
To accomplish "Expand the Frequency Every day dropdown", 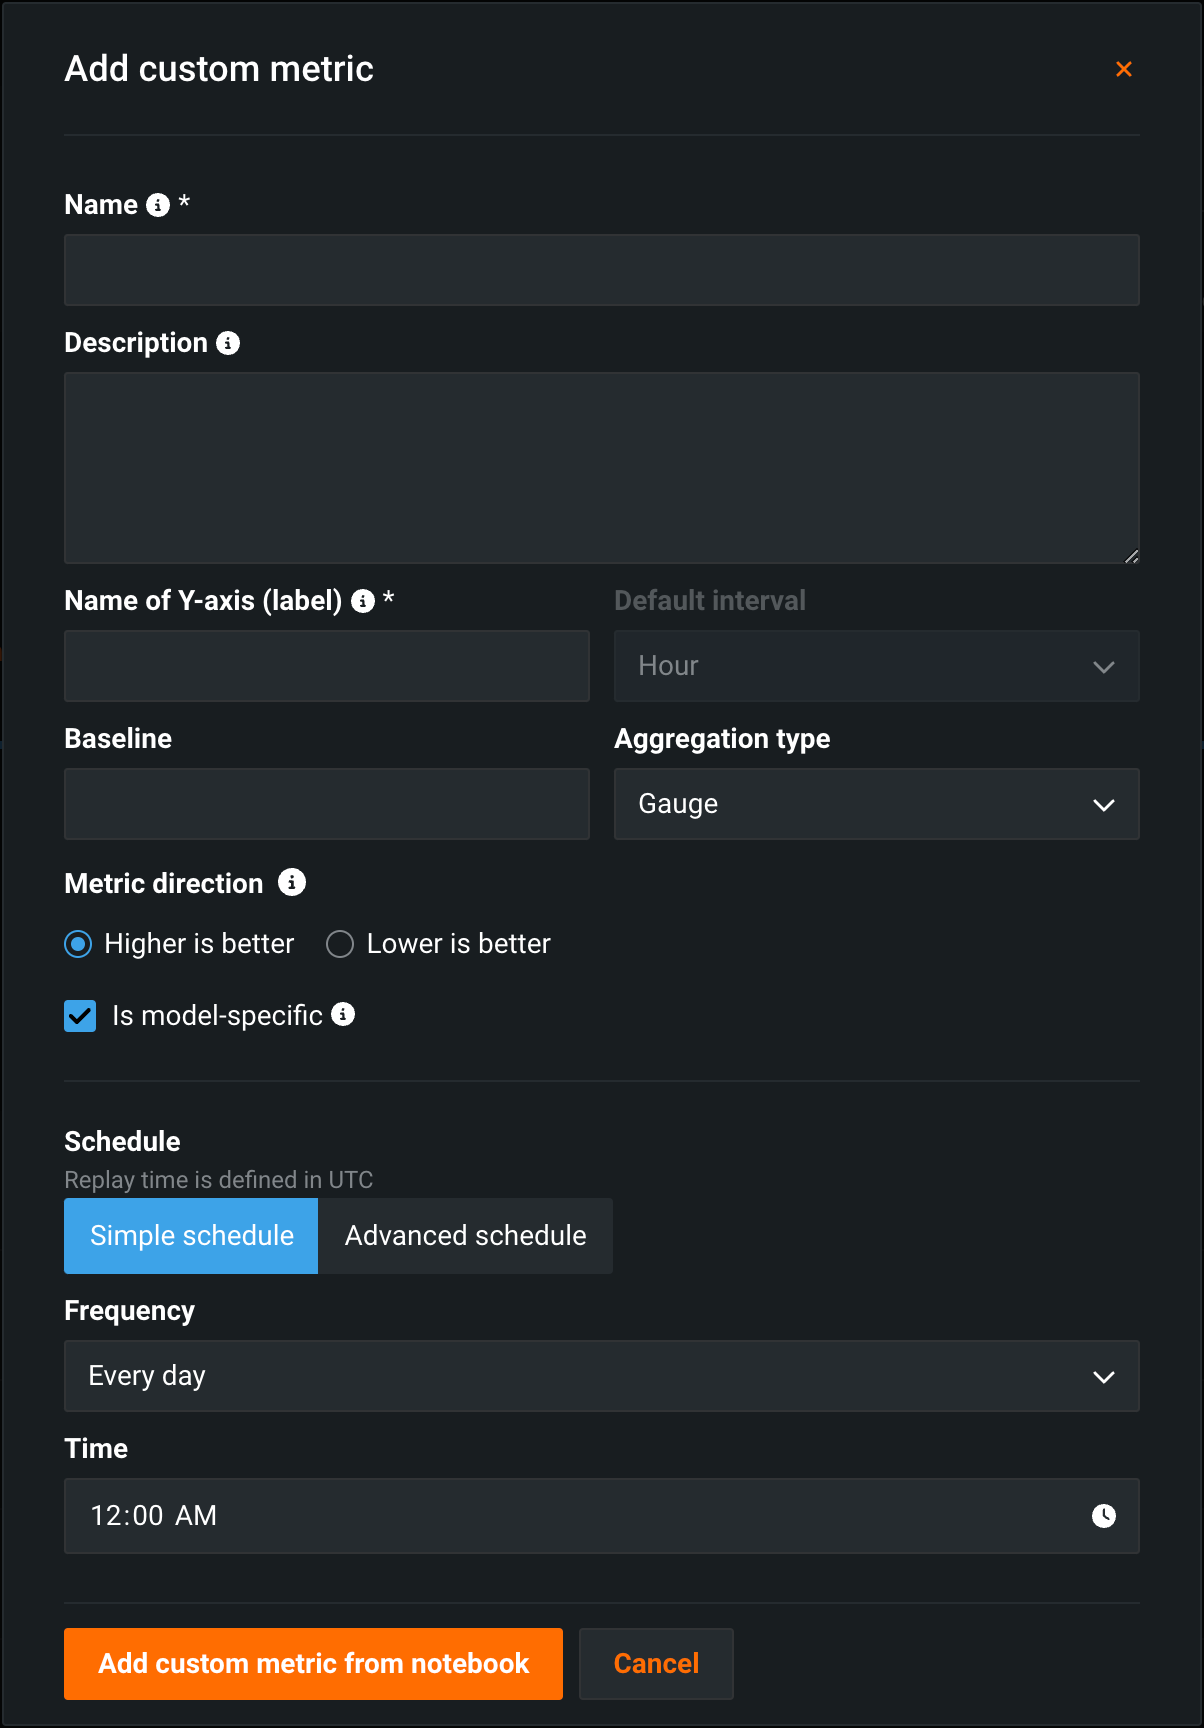I will [601, 1376].
